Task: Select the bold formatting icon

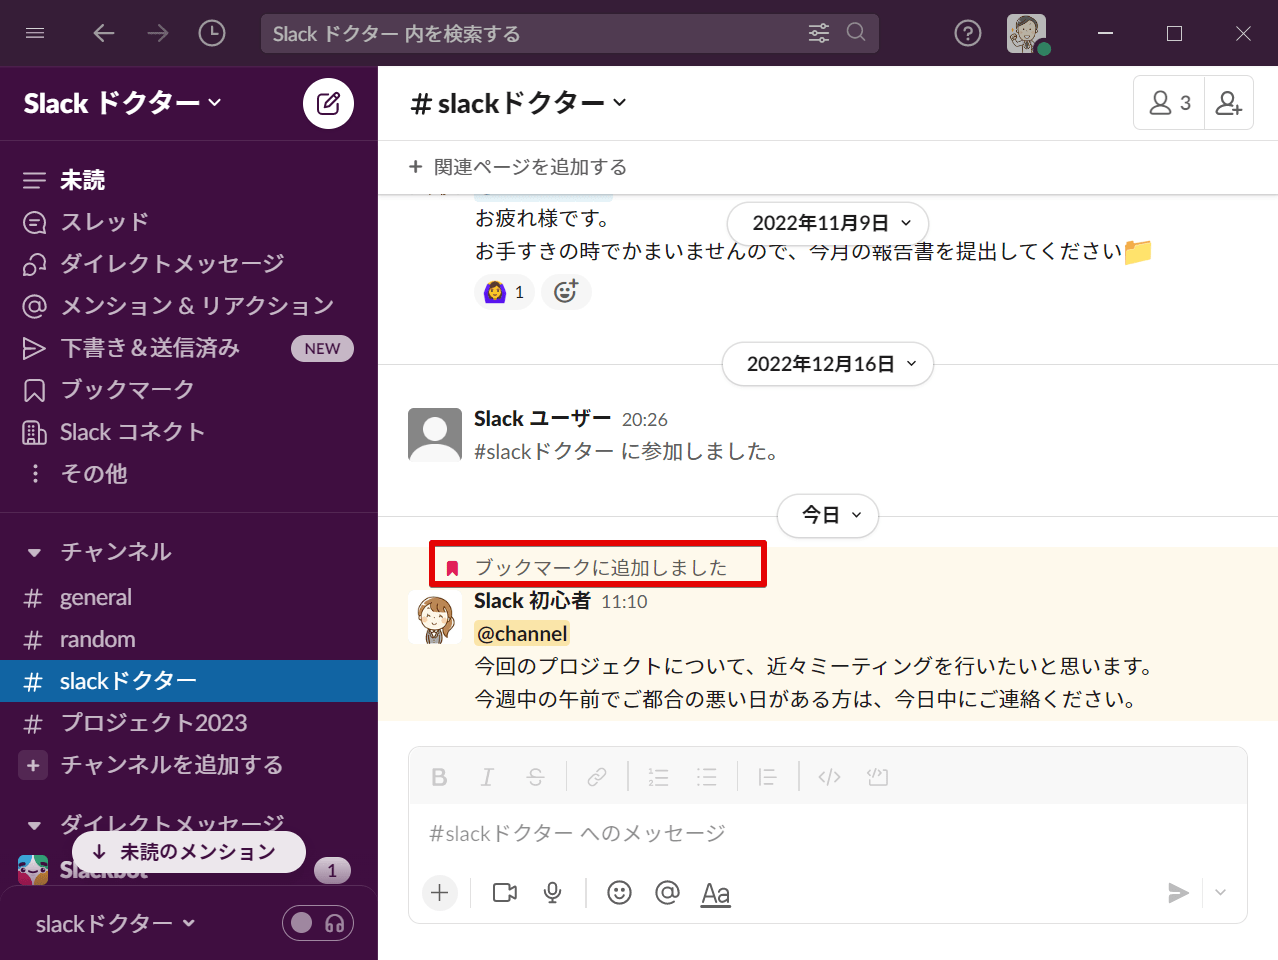Action: coord(439,777)
